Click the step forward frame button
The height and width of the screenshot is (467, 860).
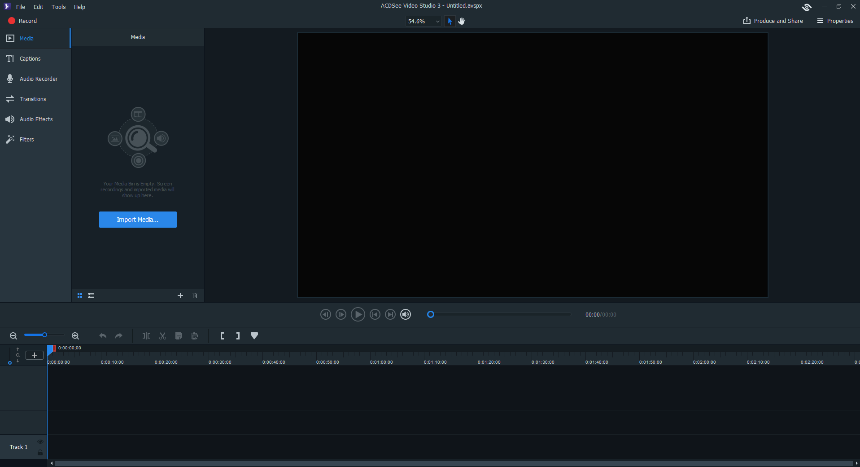tap(341, 314)
